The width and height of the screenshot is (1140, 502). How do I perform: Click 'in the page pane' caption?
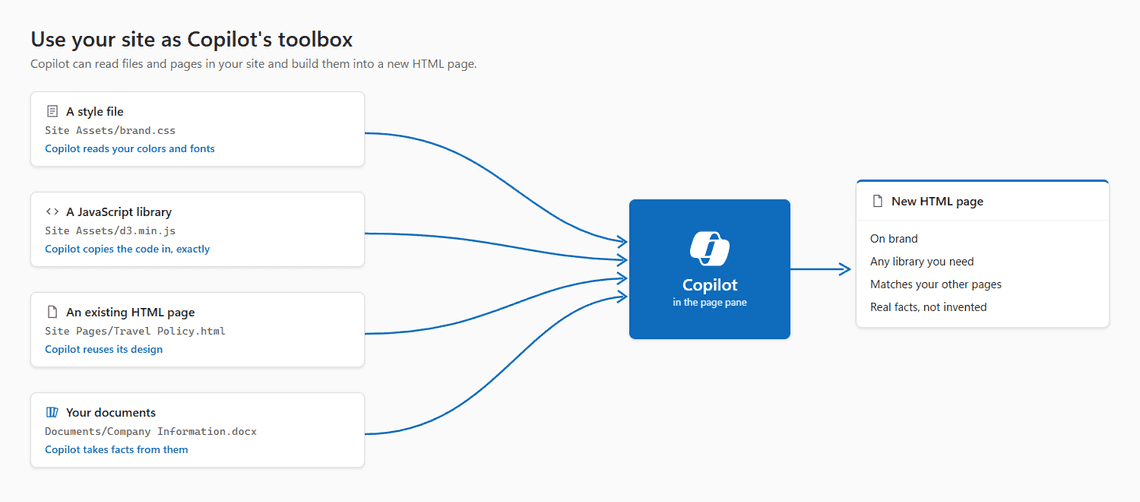click(x=710, y=303)
